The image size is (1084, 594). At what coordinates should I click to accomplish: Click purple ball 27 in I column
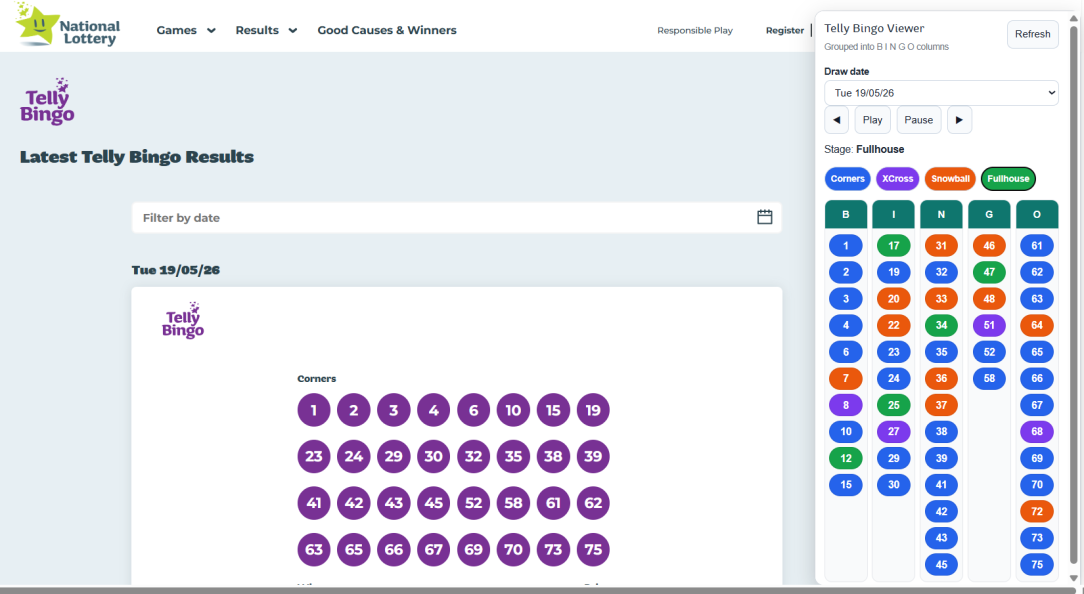(x=893, y=431)
